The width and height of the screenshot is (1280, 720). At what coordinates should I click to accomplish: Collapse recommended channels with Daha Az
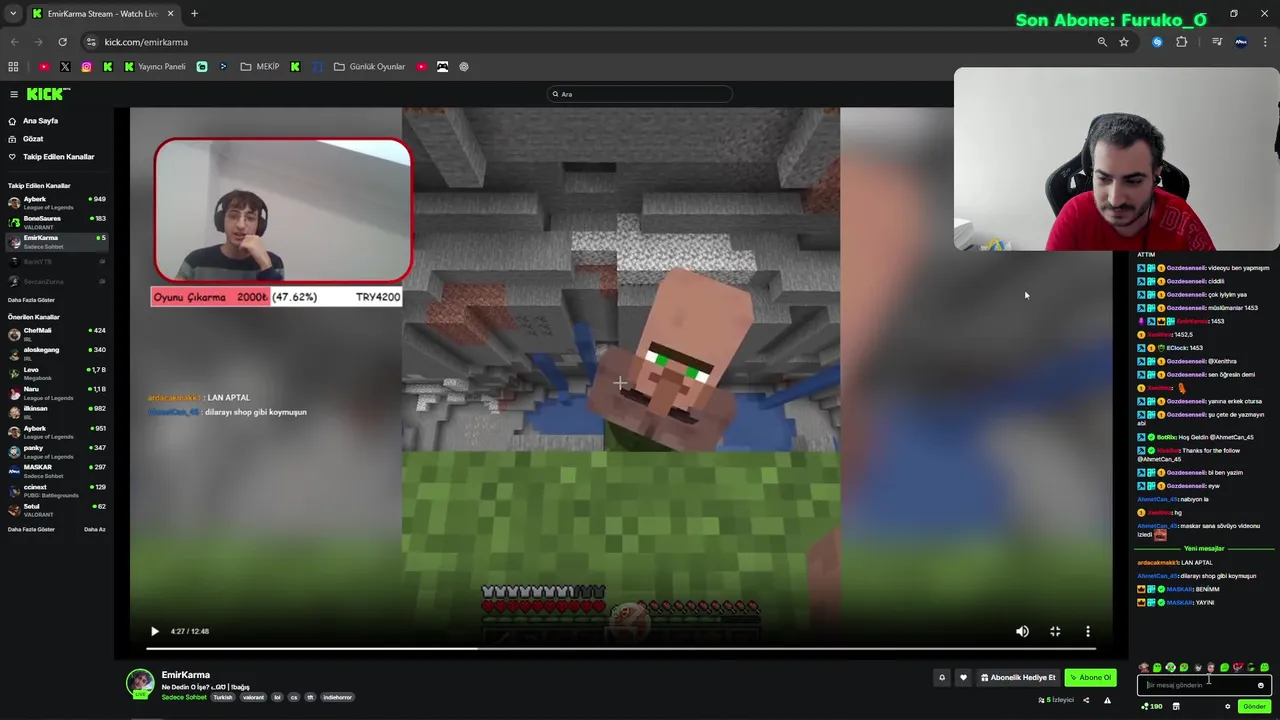point(95,529)
